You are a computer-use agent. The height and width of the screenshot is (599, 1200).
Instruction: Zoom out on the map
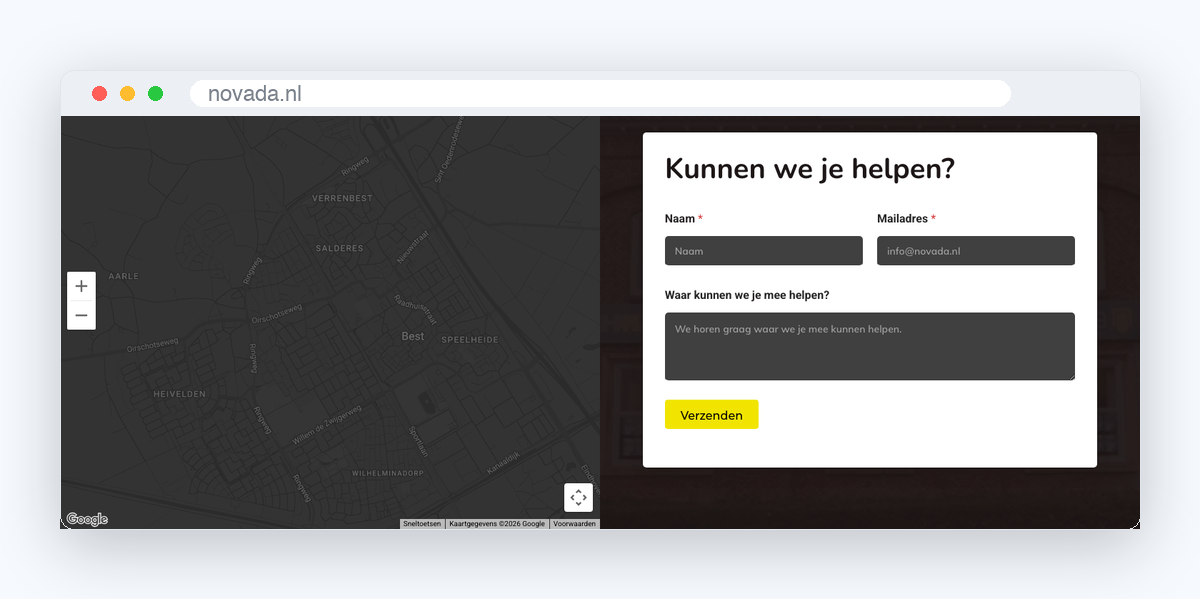click(81, 315)
